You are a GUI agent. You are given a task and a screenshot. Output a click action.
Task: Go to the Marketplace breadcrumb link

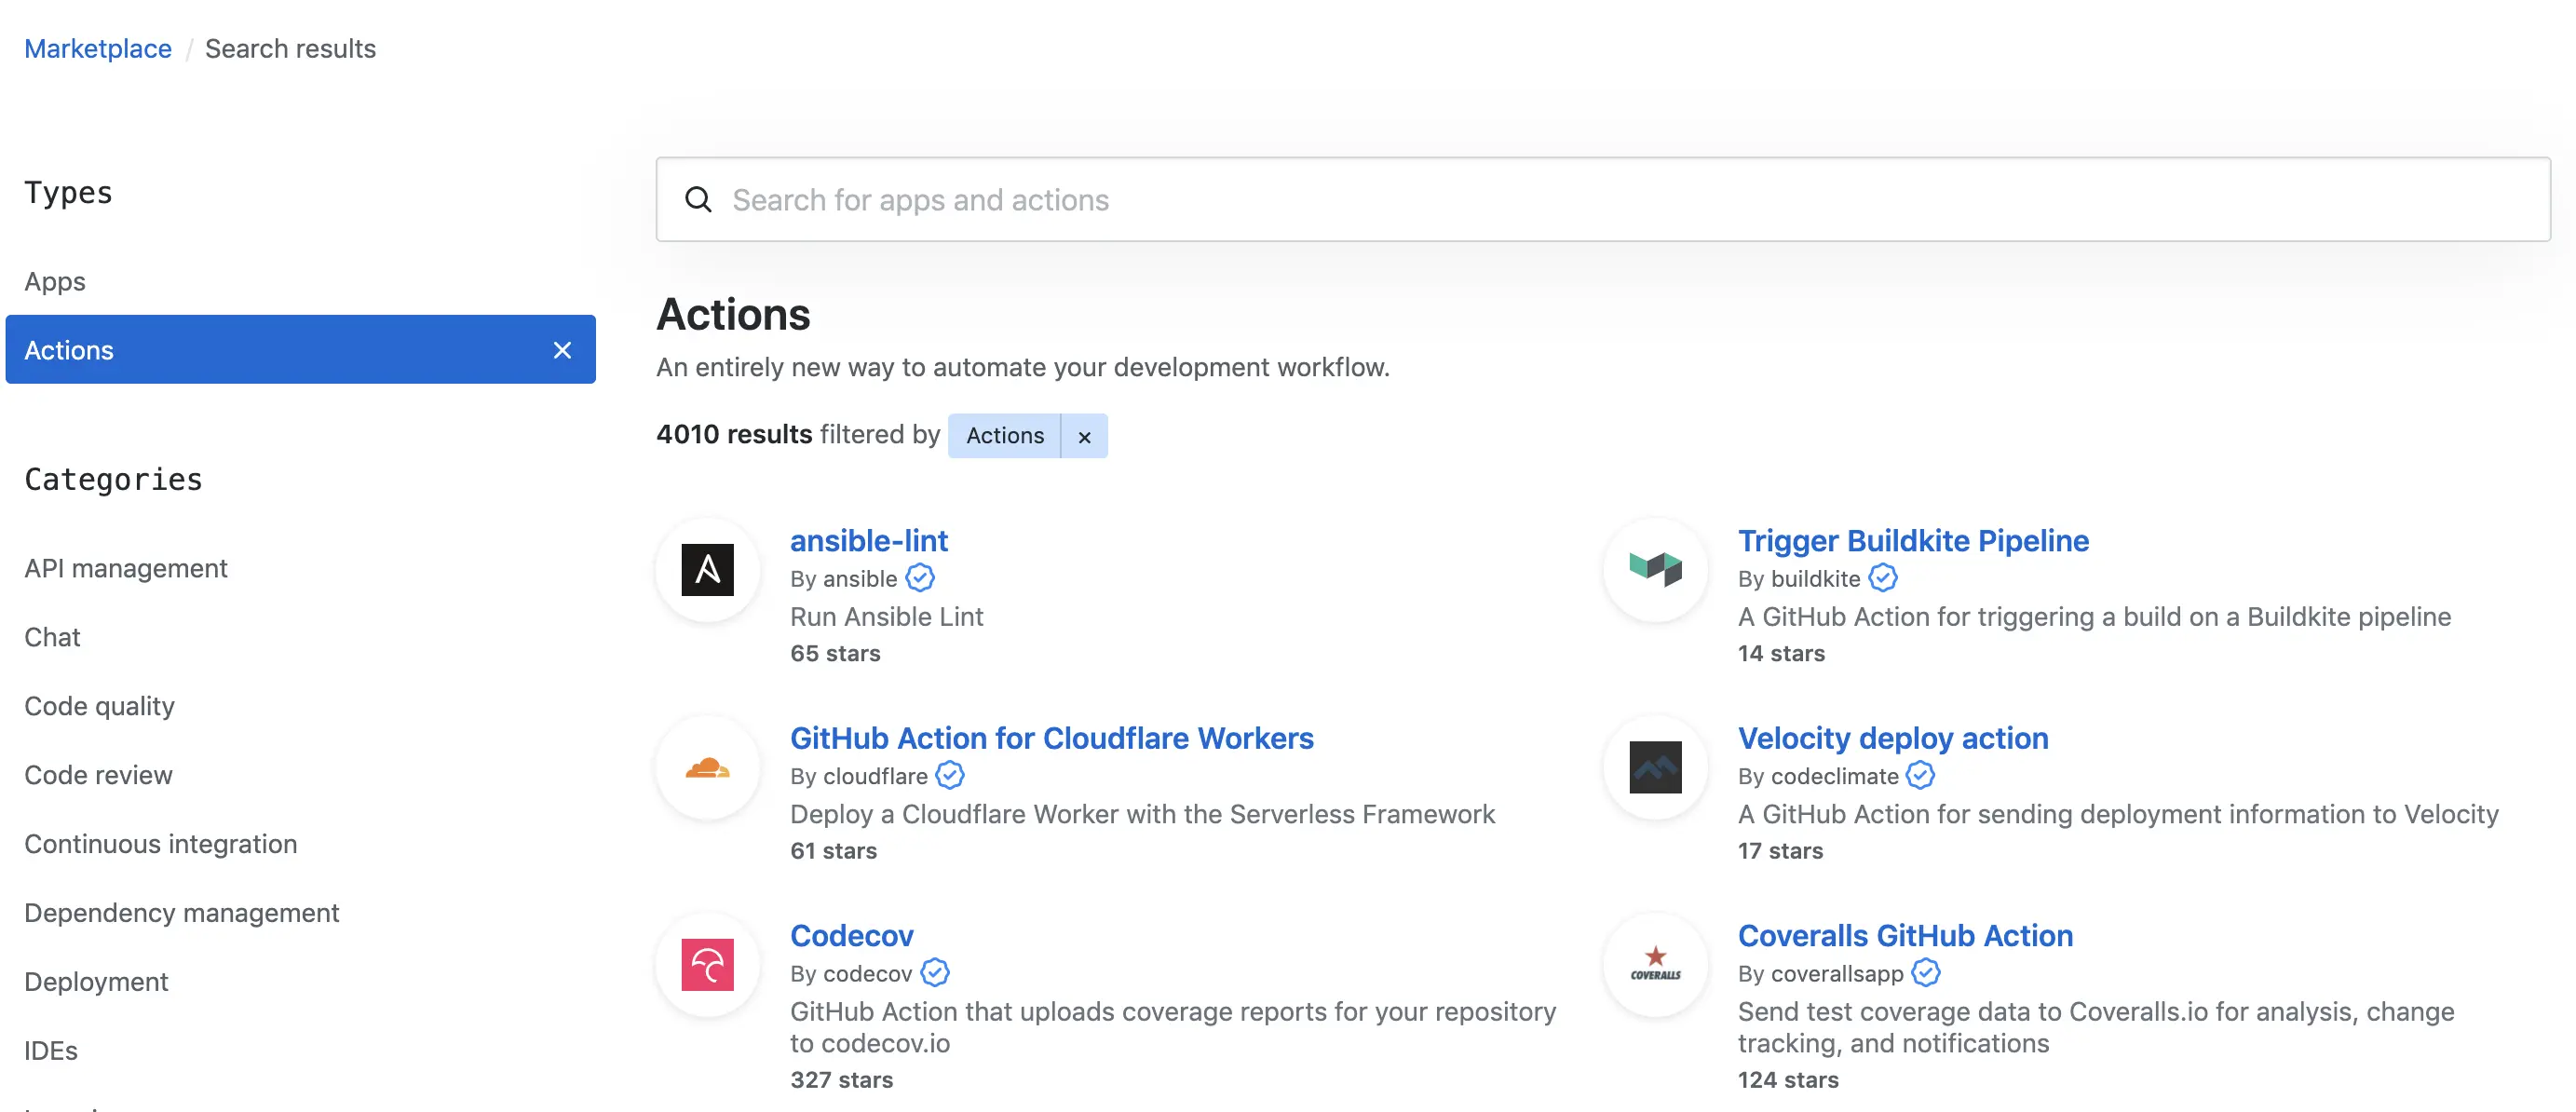(98, 48)
